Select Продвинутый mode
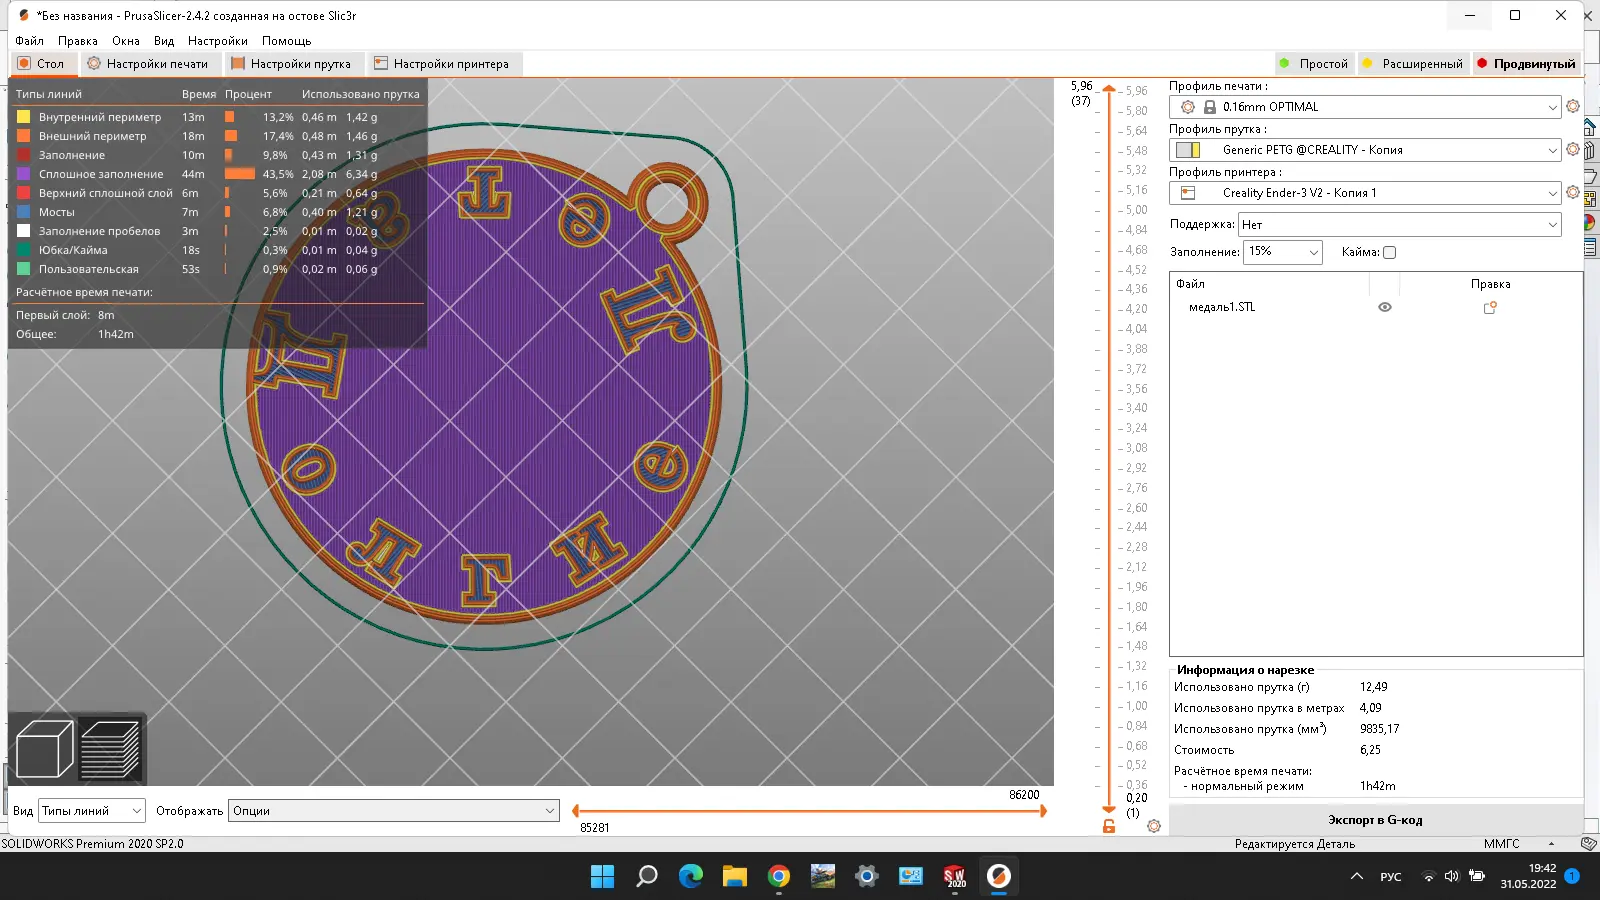 [1526, 63]
